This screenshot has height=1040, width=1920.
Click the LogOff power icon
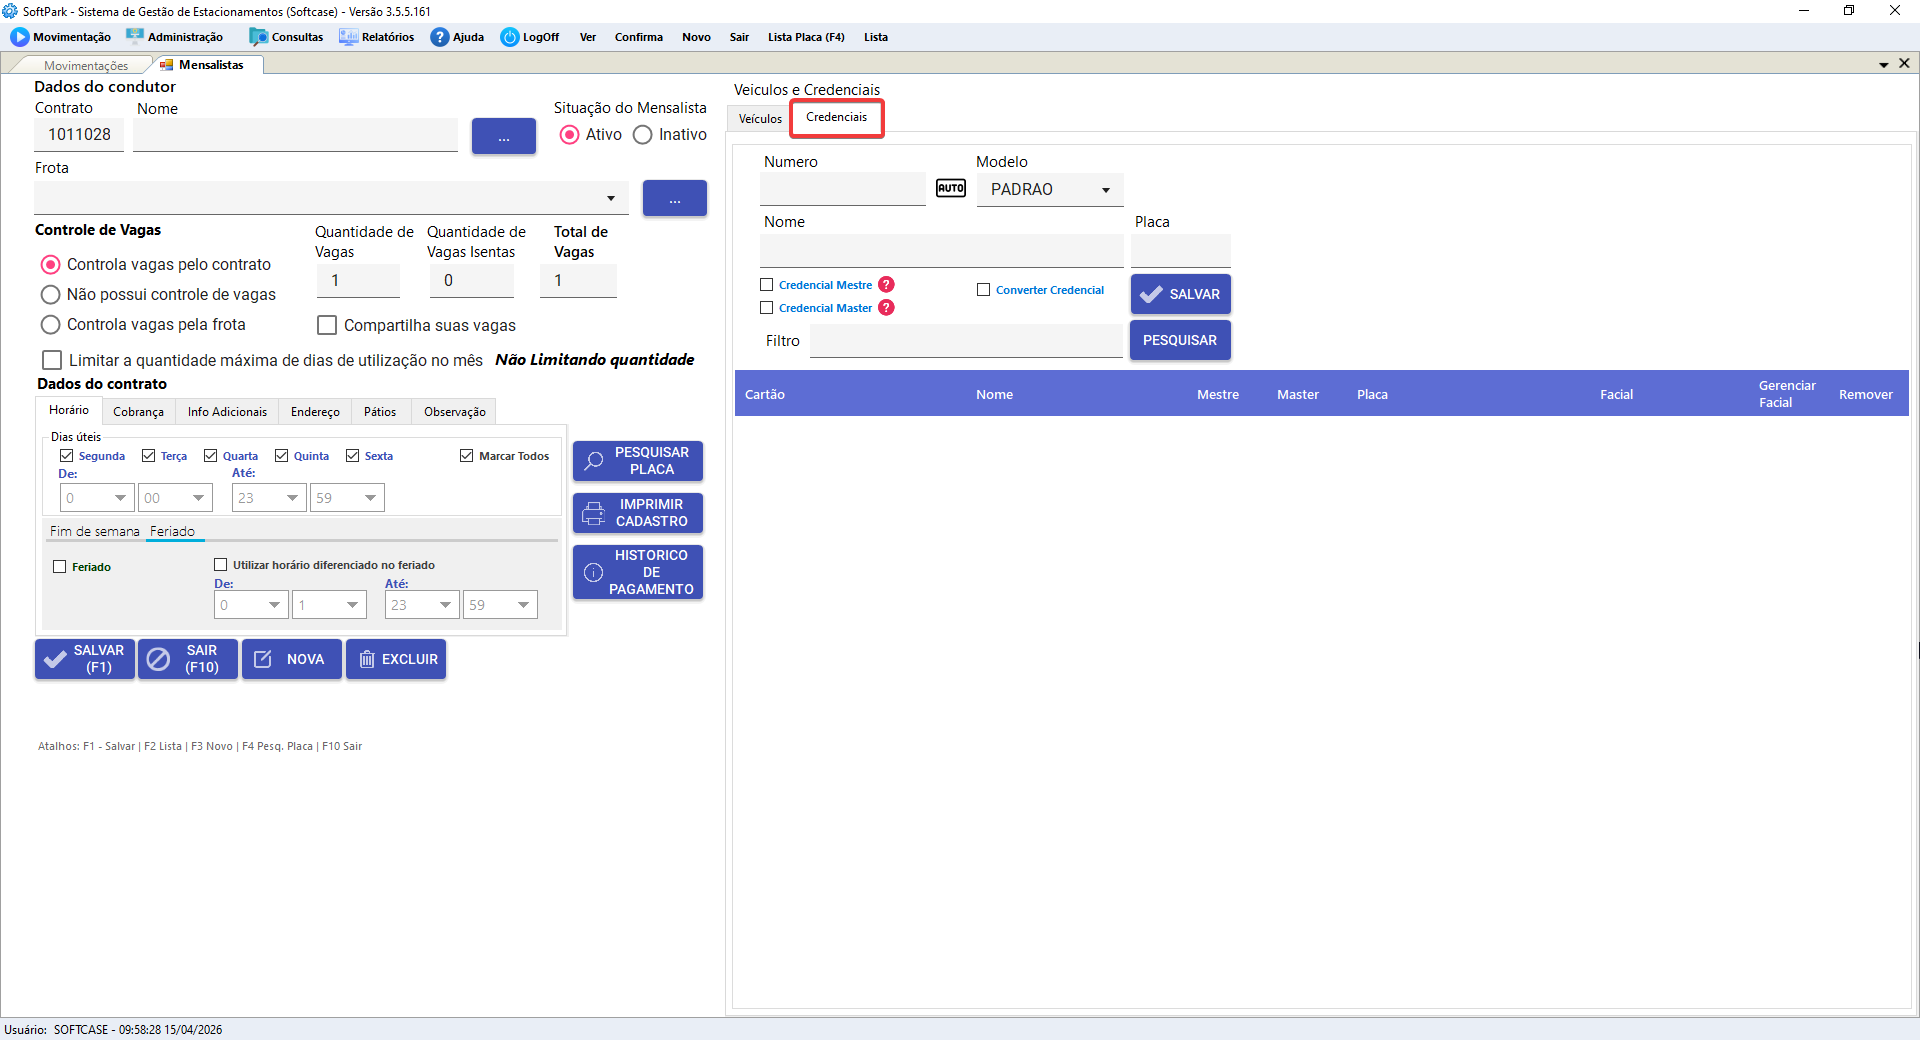tap(510, 37)
